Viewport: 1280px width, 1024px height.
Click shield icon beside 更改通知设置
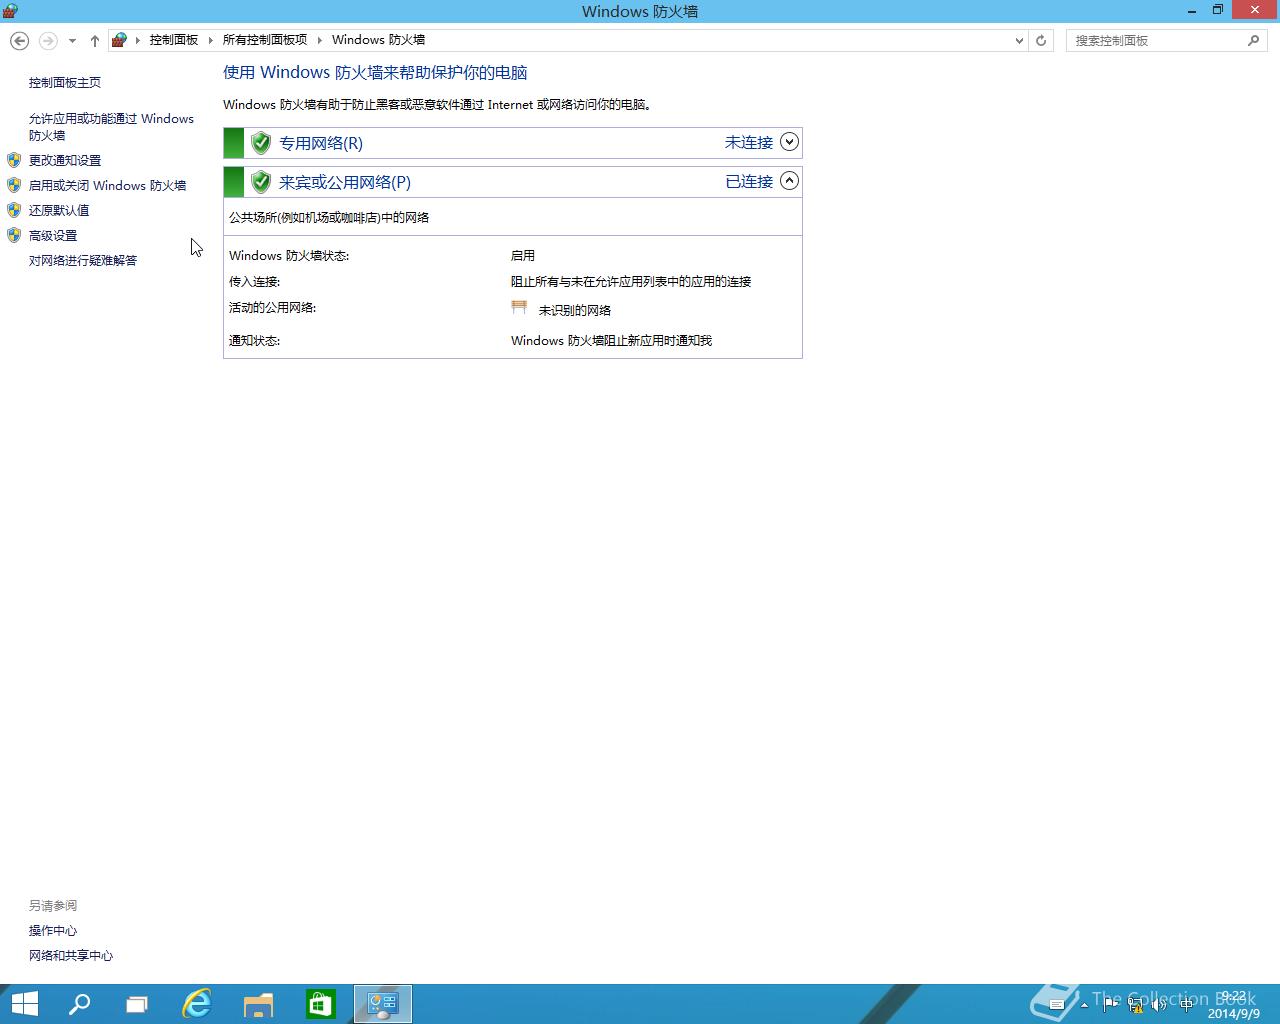14,160
